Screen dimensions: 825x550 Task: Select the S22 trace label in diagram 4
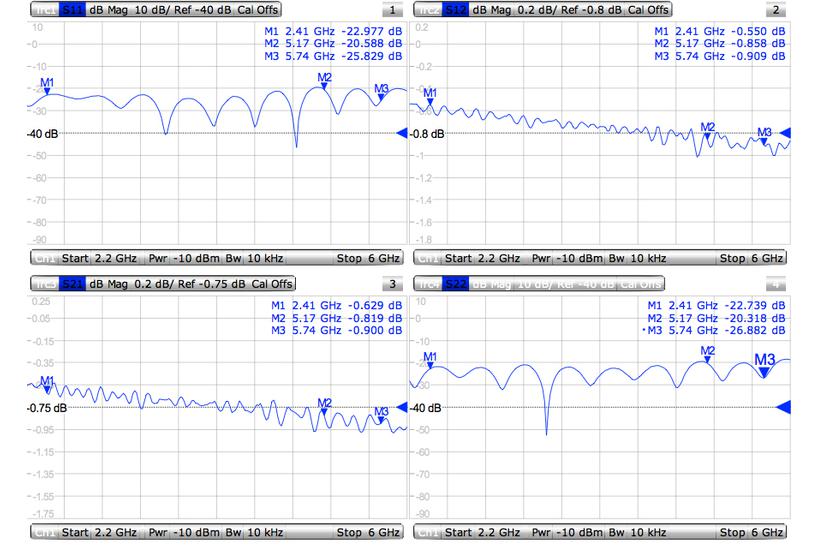(x=455, y=284)
